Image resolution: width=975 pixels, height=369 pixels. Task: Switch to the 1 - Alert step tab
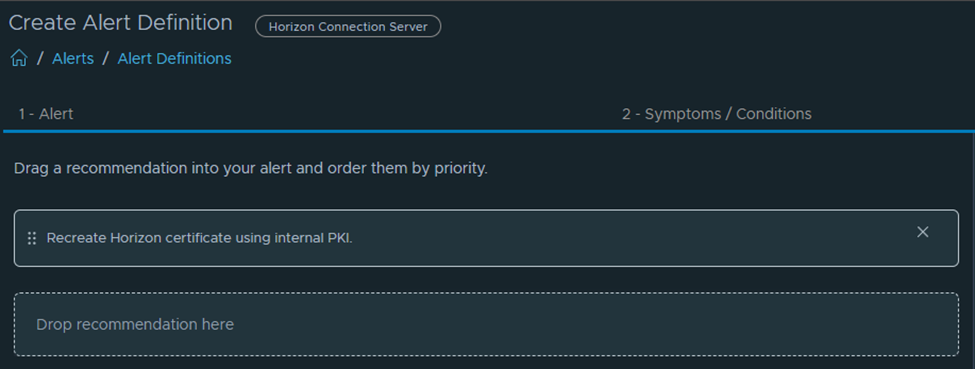tap(46, 114)
